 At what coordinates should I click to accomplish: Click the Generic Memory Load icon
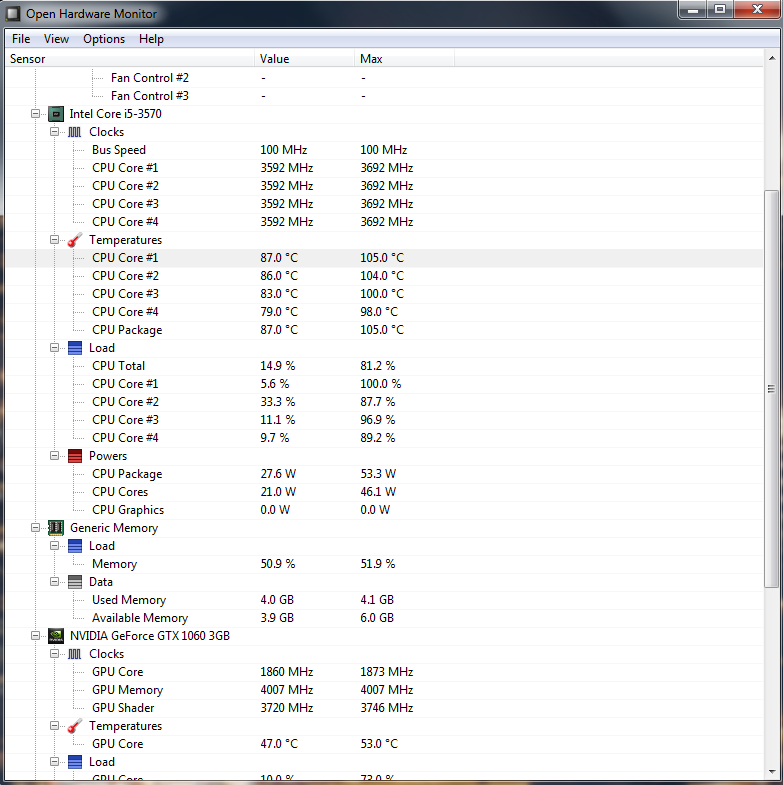tap(75, 546)
